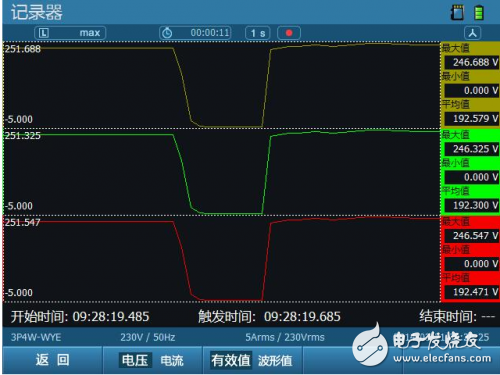The height and width of the screenshot is (375, 500).
Task: Click the green channel minimum 0.000 V
Action: (x=471, y=177)
